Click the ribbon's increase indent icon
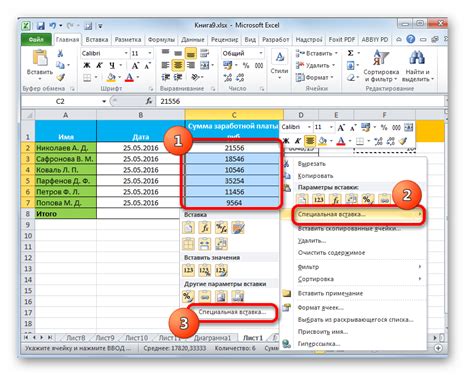The image size is (474, 375). click(x=178, y=78)
